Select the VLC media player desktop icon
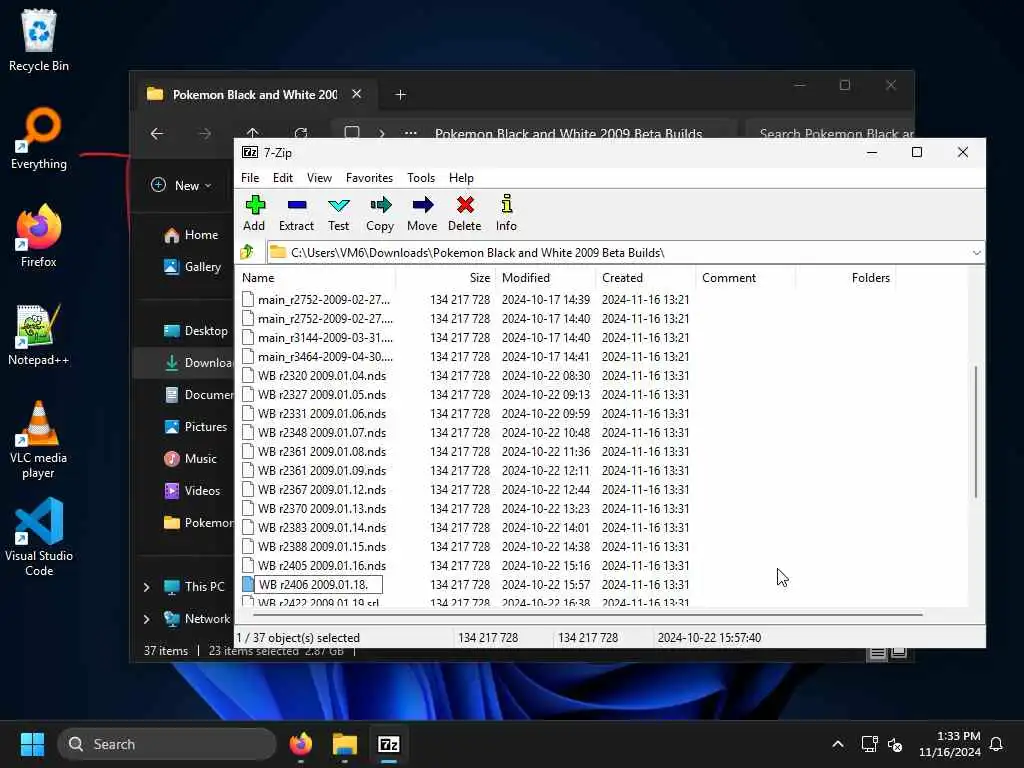The height and width of the screenshot is (768, 1024). pos(39,440)
